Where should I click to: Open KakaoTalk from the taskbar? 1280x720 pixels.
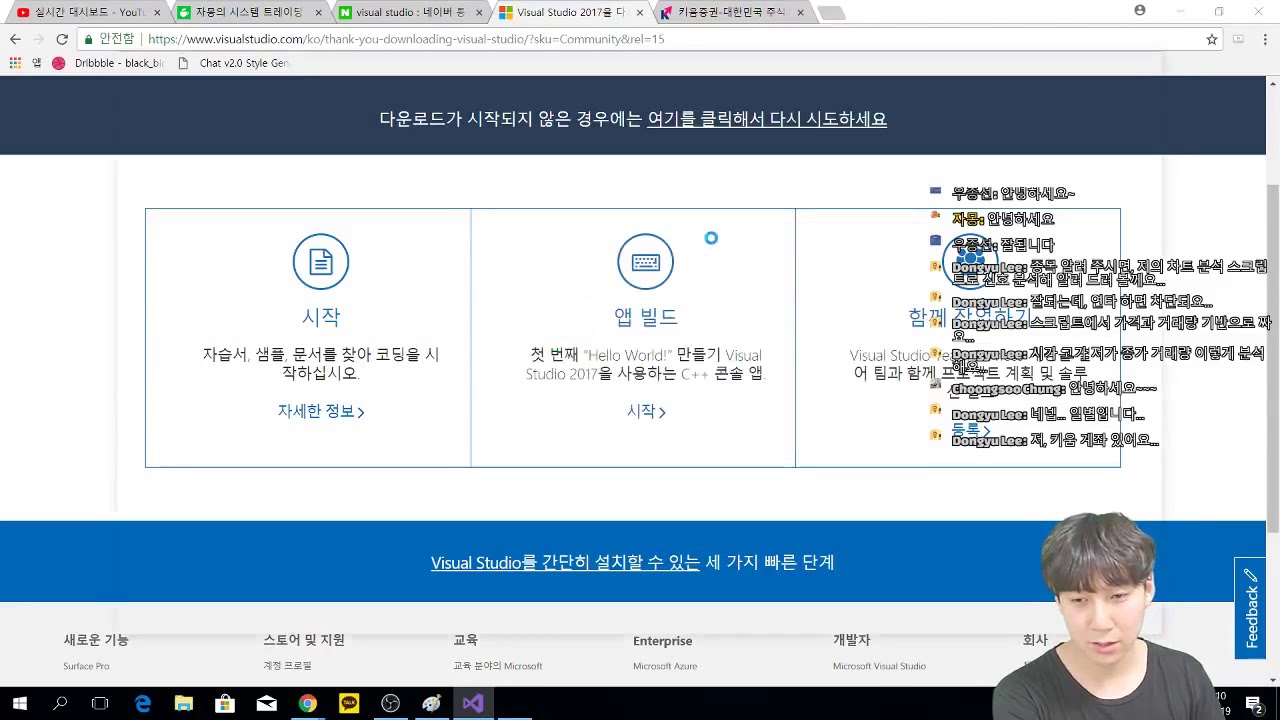pos(349,703)
